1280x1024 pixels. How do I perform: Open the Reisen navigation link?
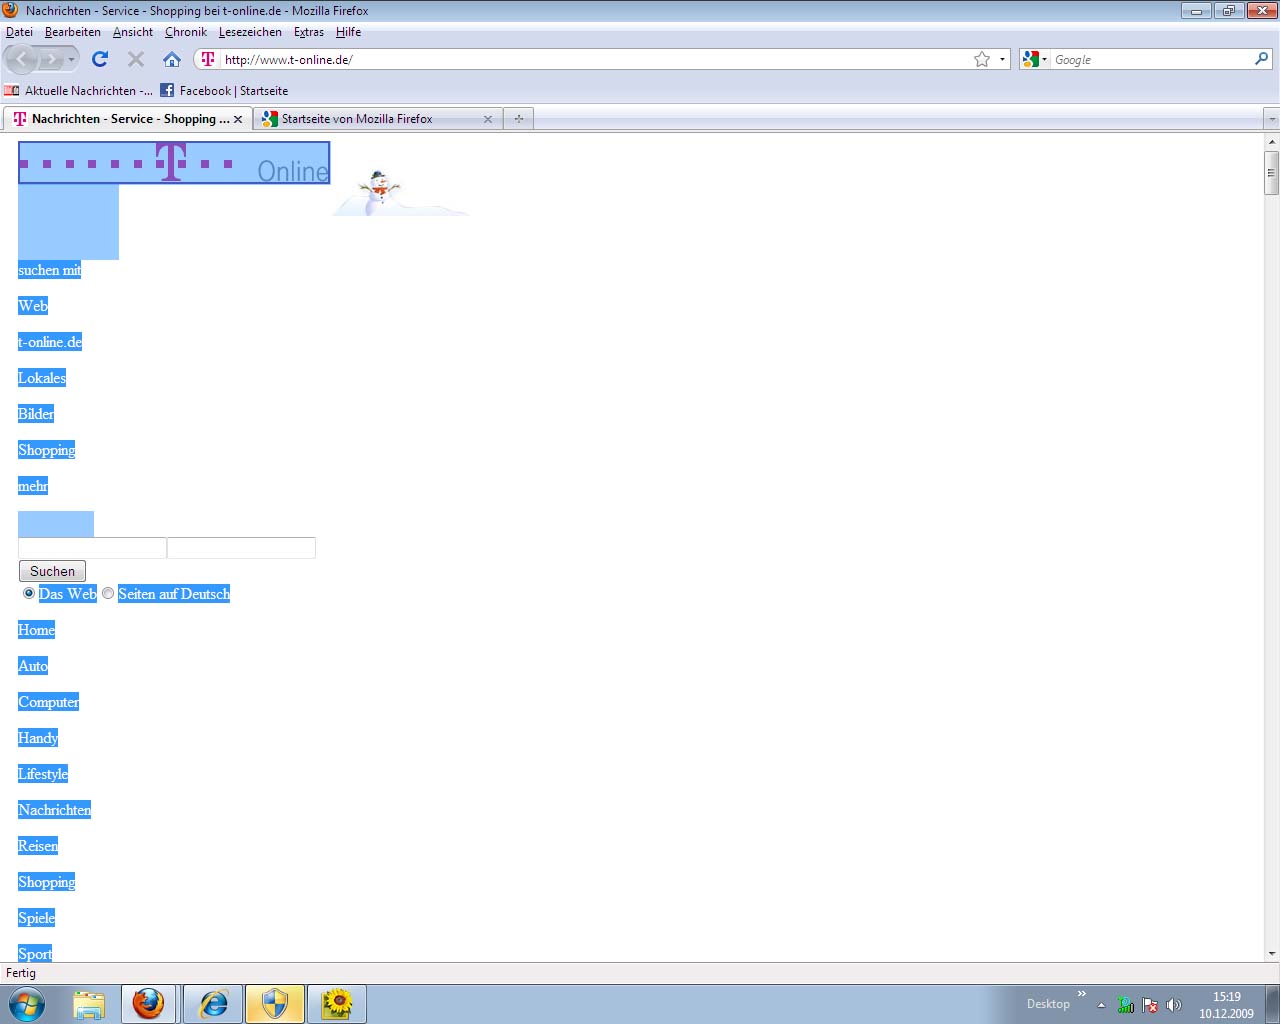(38, 846)
